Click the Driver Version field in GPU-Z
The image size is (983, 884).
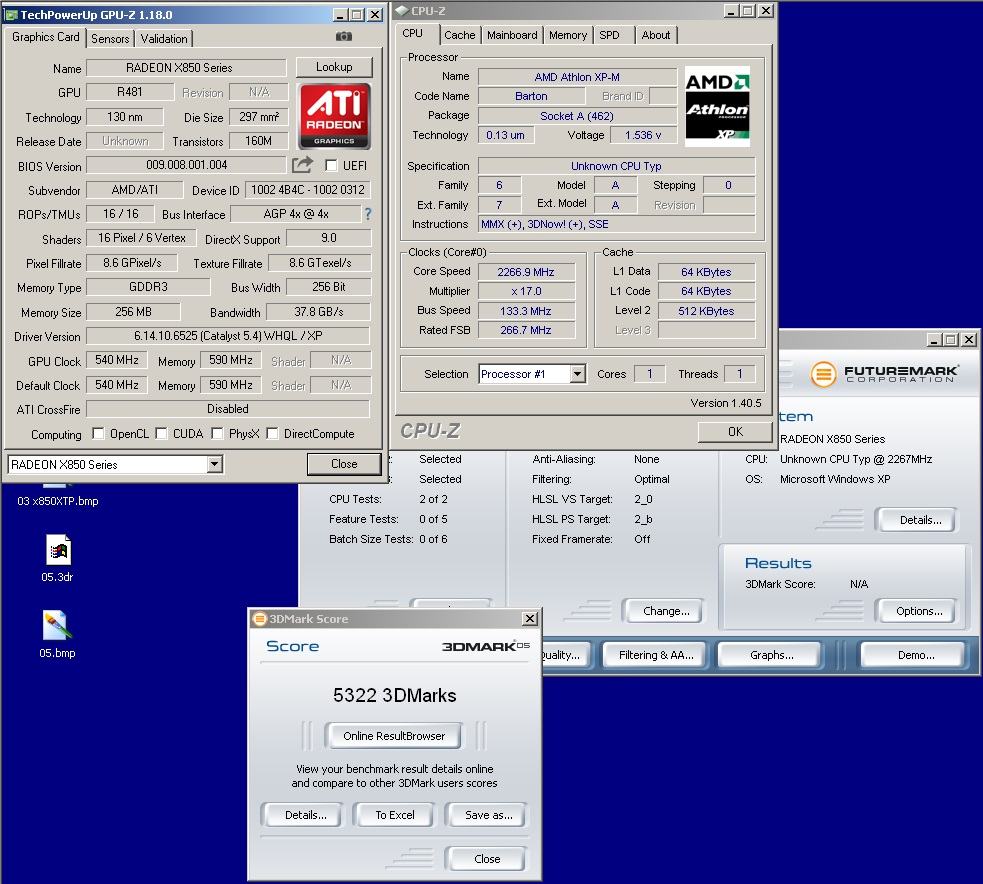click(228, 336)
